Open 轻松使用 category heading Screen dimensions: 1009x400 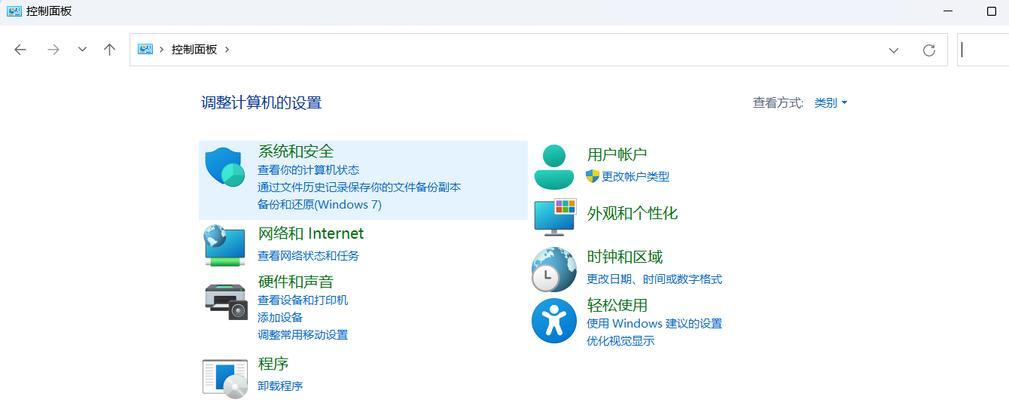tap(617, 305)
